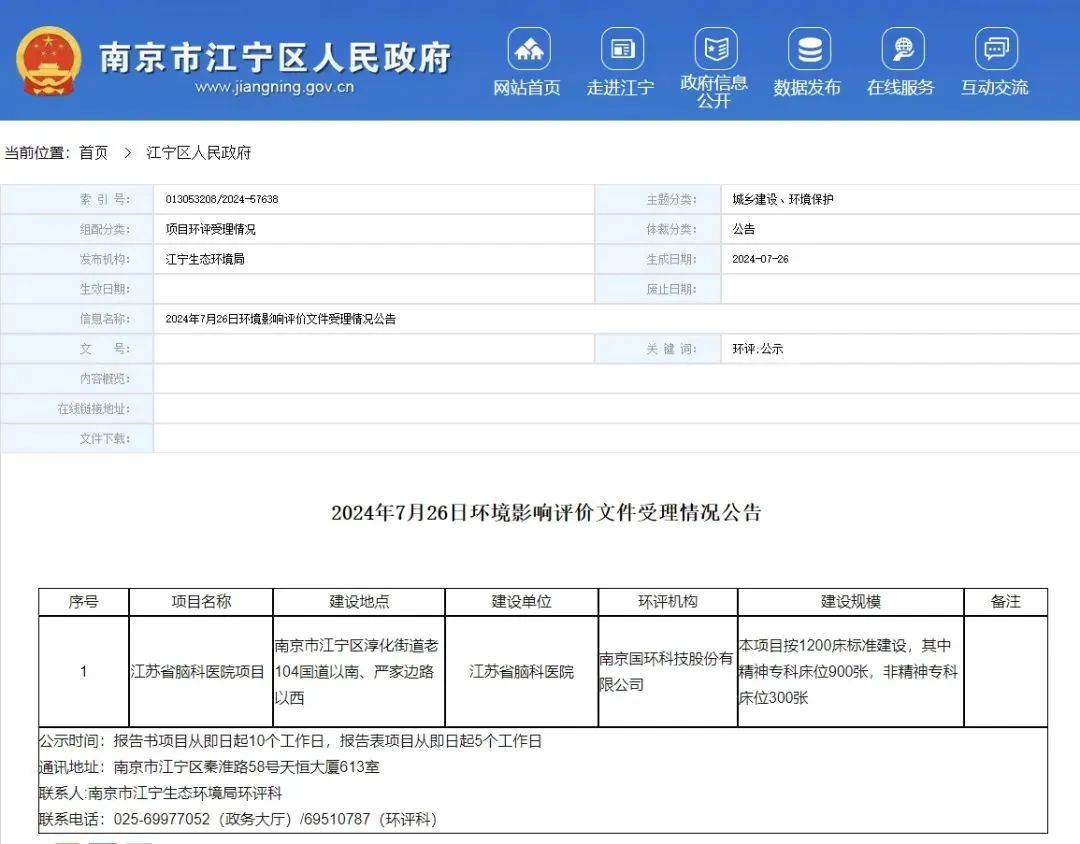Click the 索引号 field label

(x=105, y=199)
